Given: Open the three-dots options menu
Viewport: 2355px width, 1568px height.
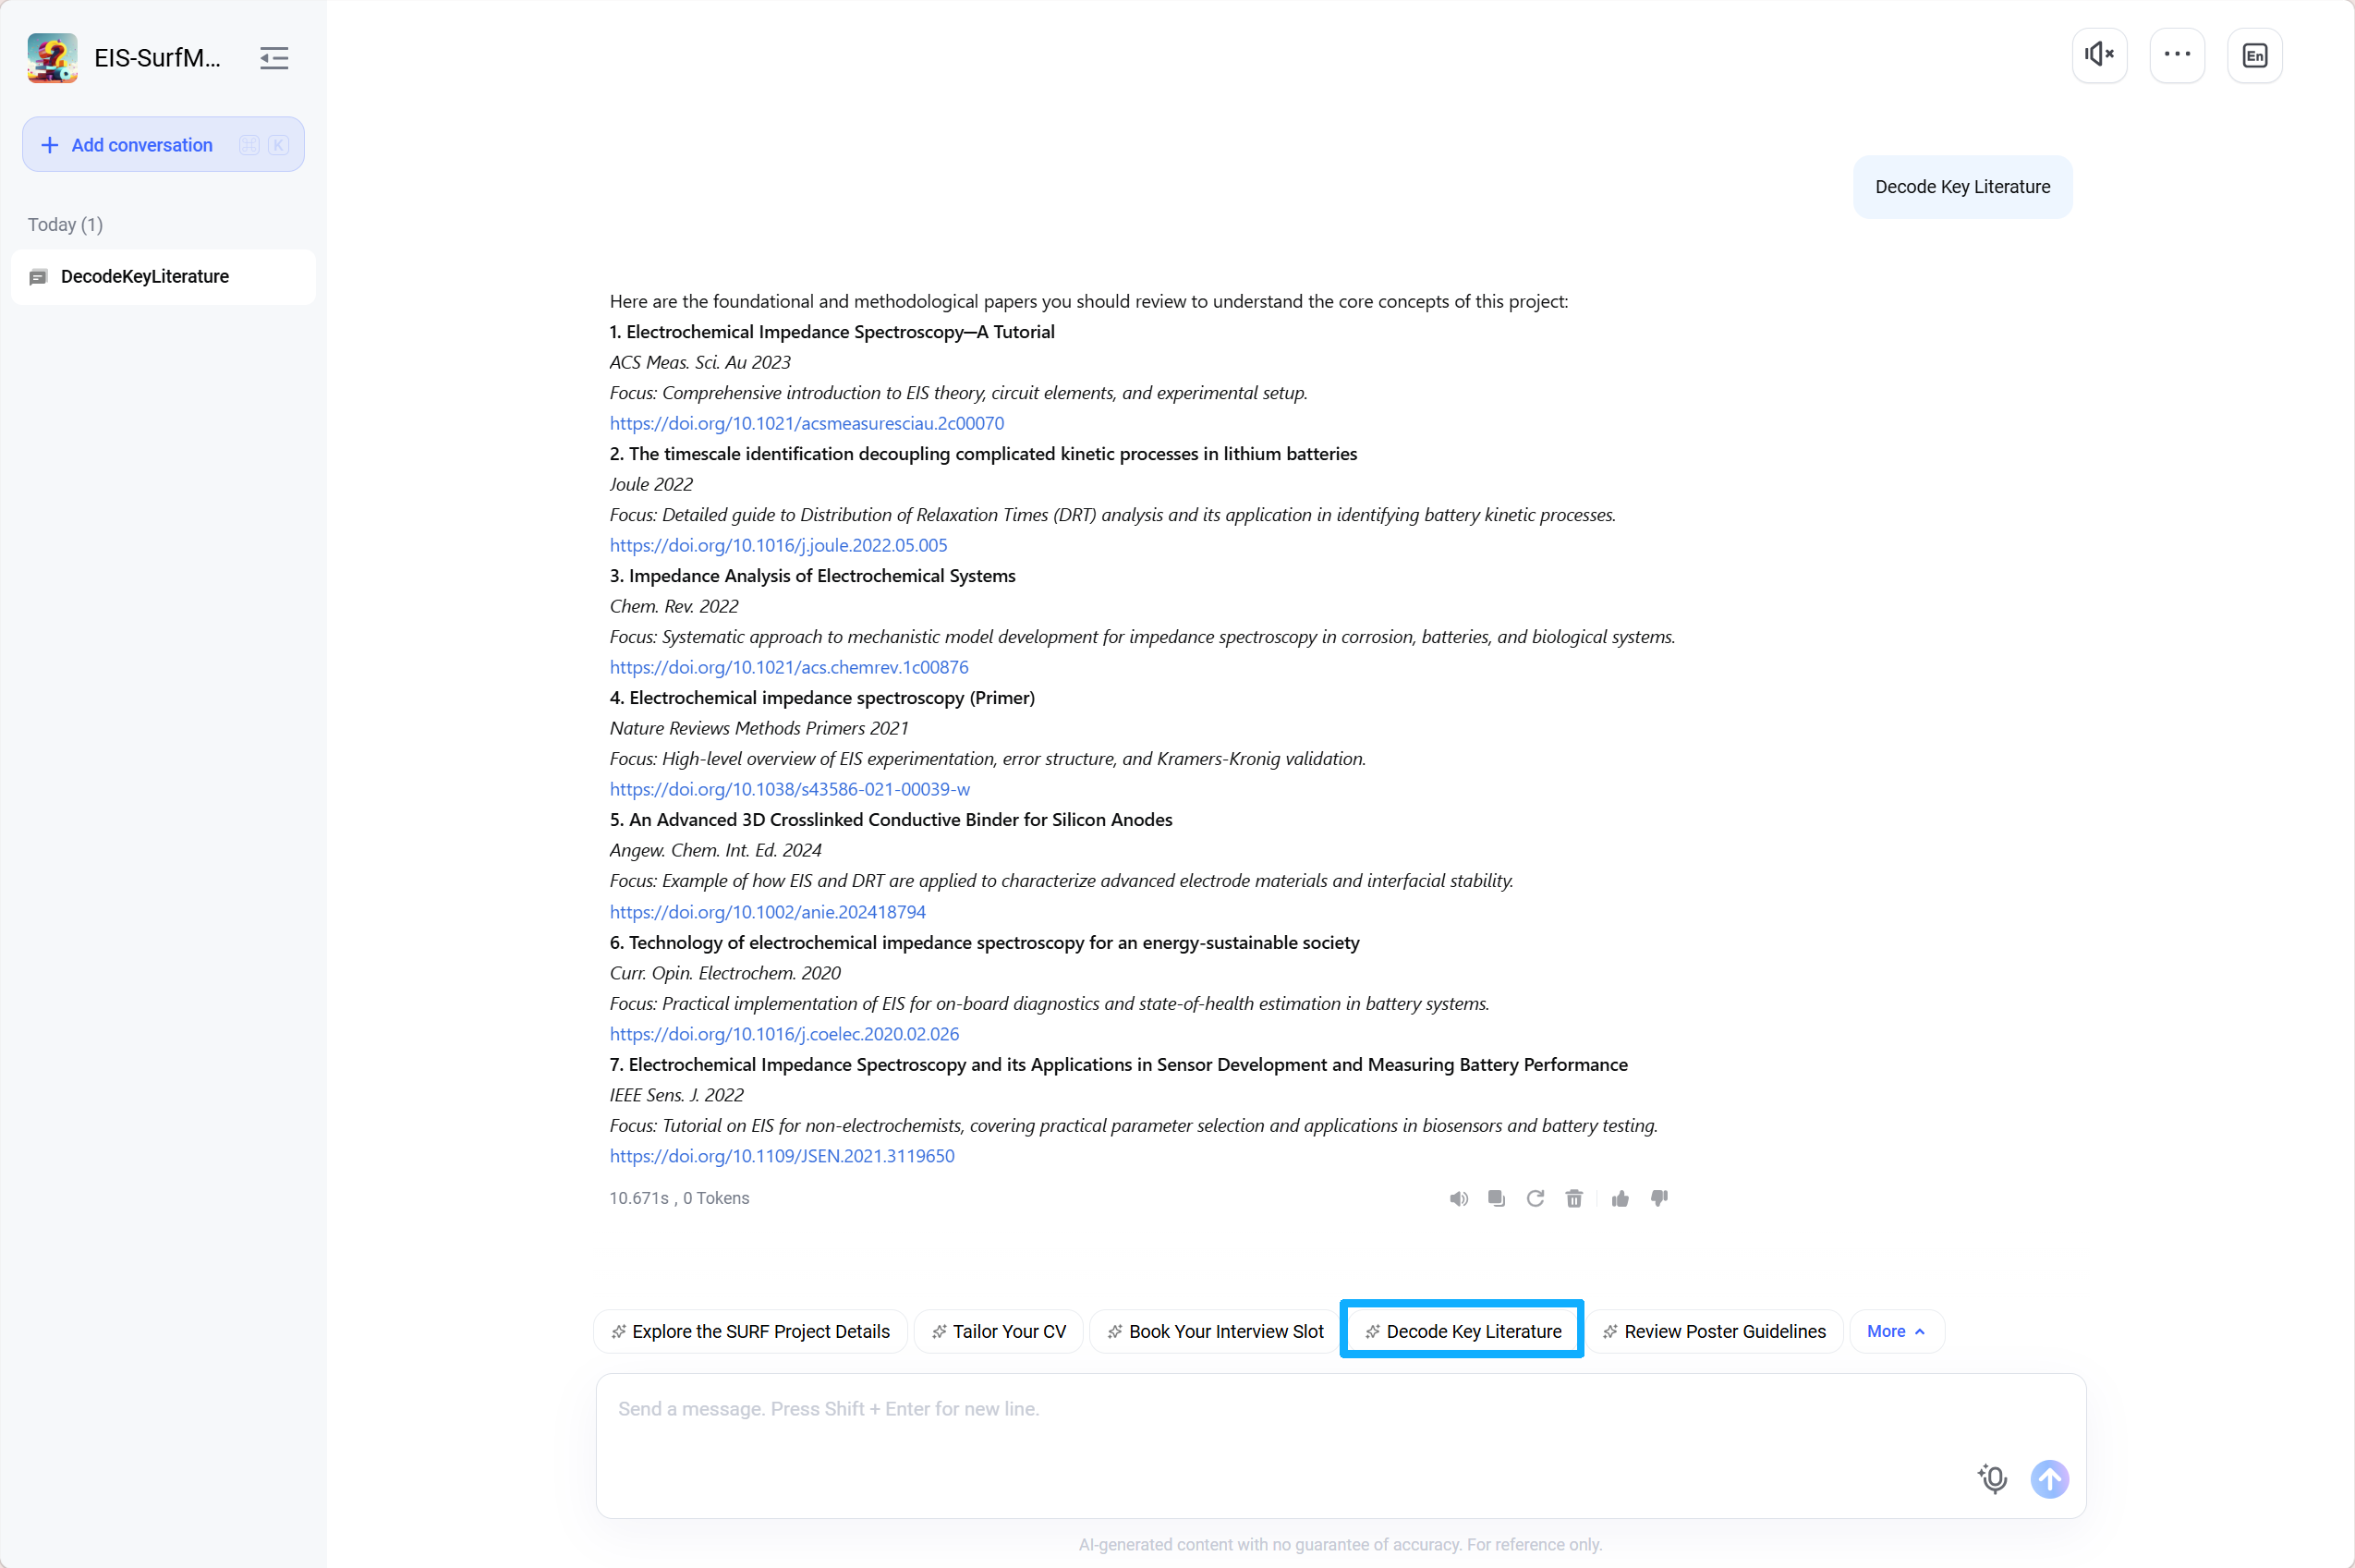Looking at the screenshot, I should pyautogui.click(x=2177, y=55).
